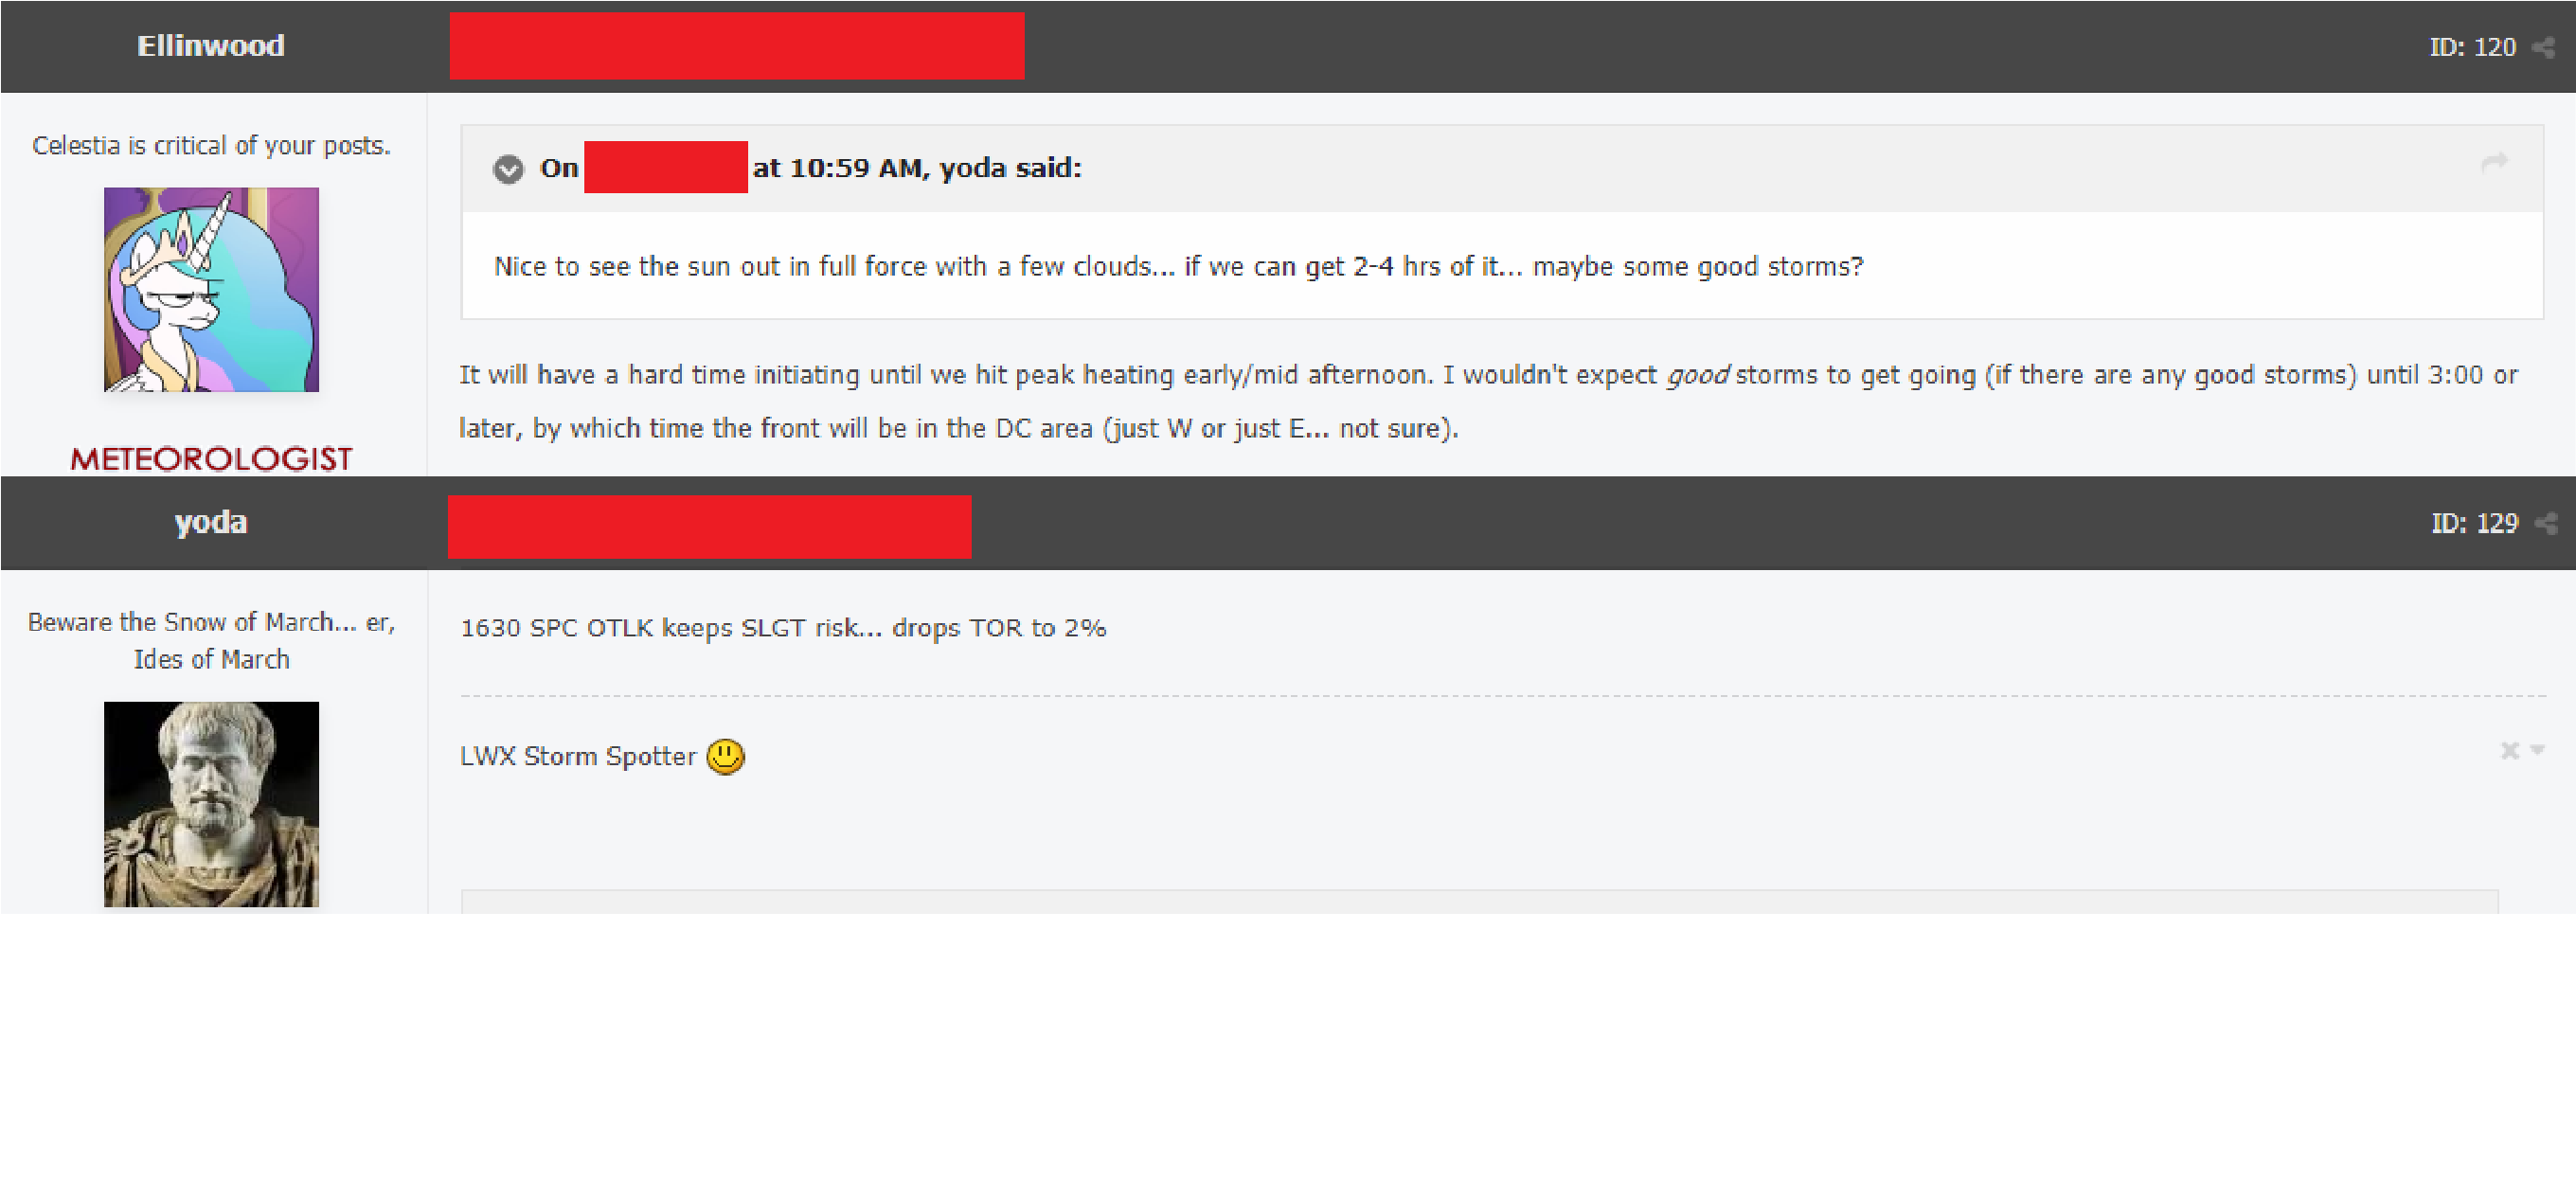
Task: Collapse the quoted yoda post
Action: 508,169
